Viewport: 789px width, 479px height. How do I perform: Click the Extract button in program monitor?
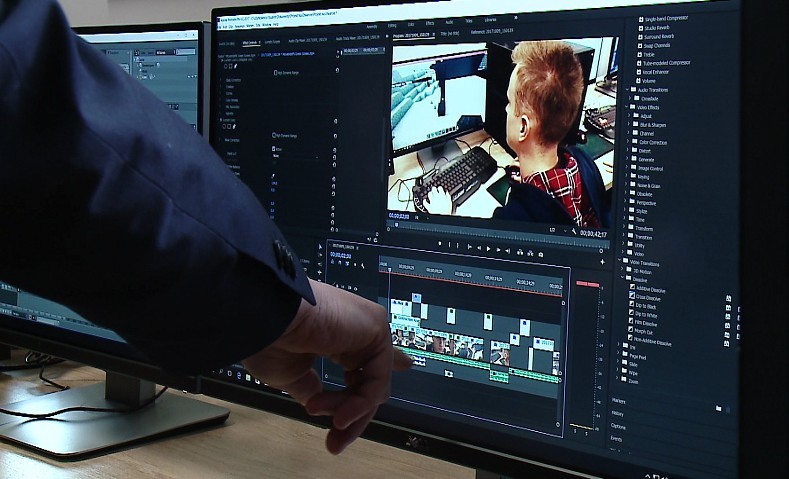pyautogui.click(x=530, y=253)
